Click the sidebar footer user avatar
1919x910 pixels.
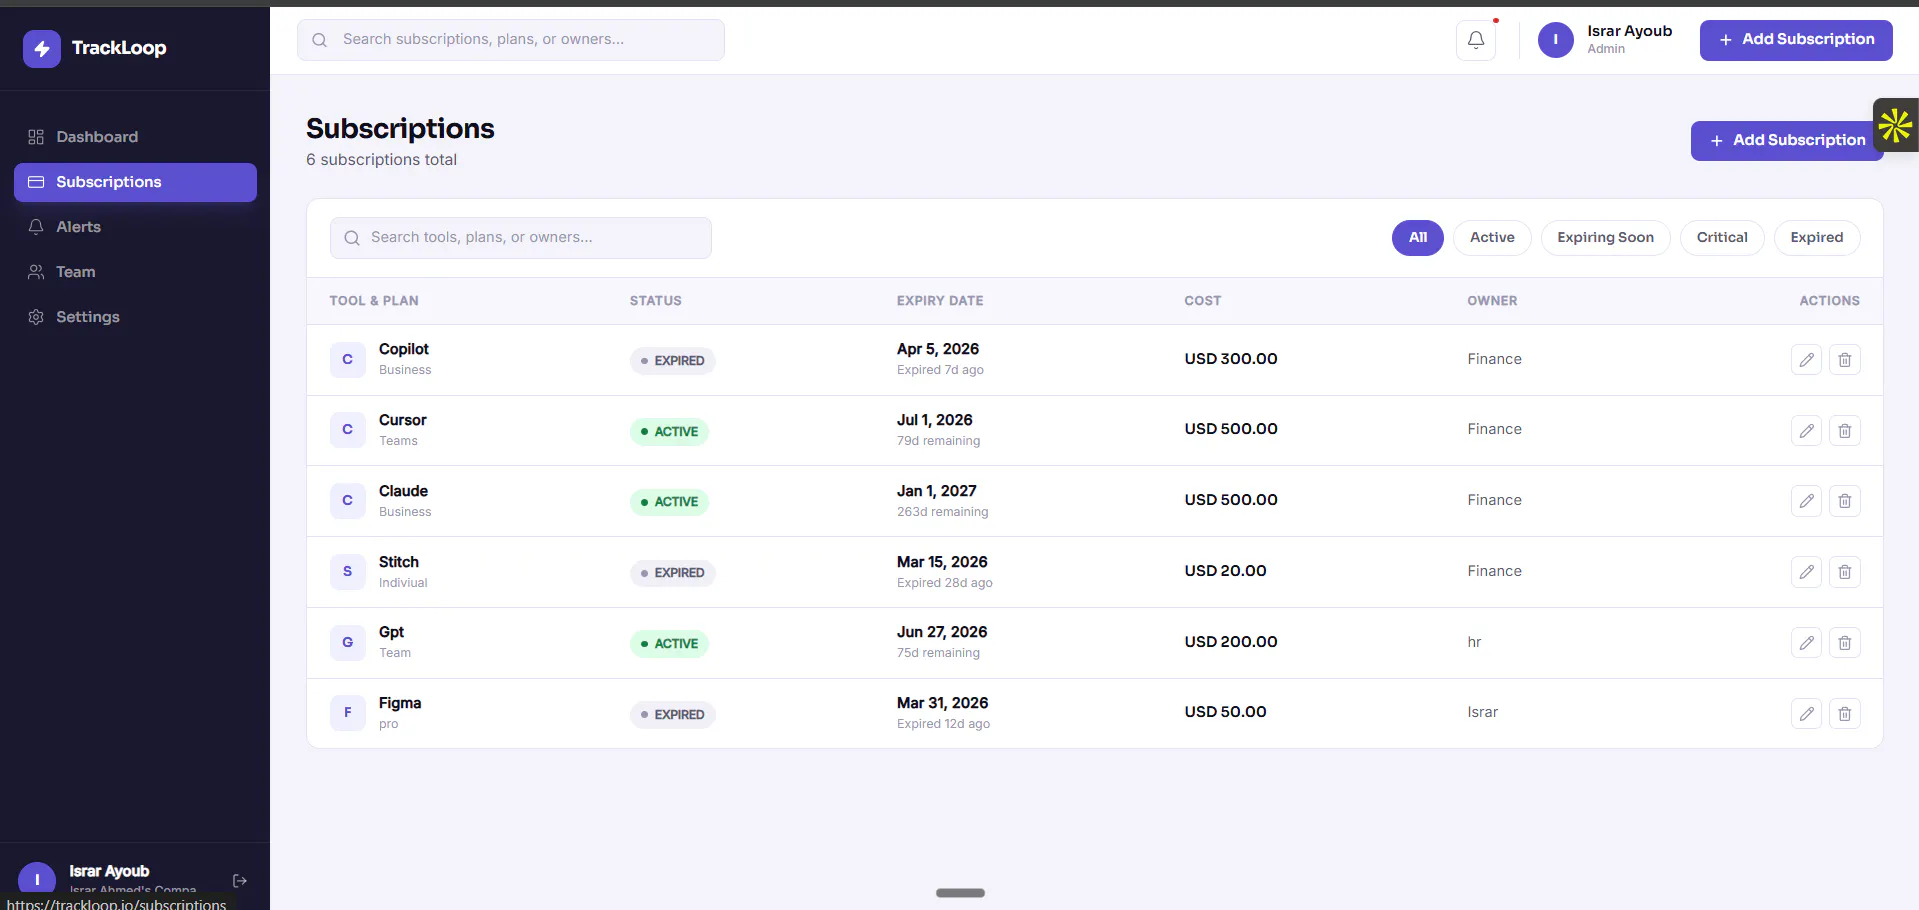tap(37, 879)
